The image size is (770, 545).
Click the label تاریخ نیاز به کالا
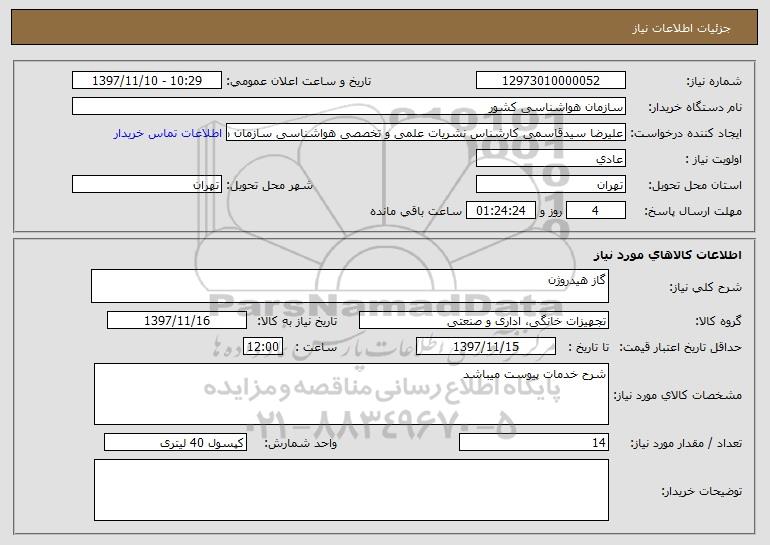coord(297,321)
